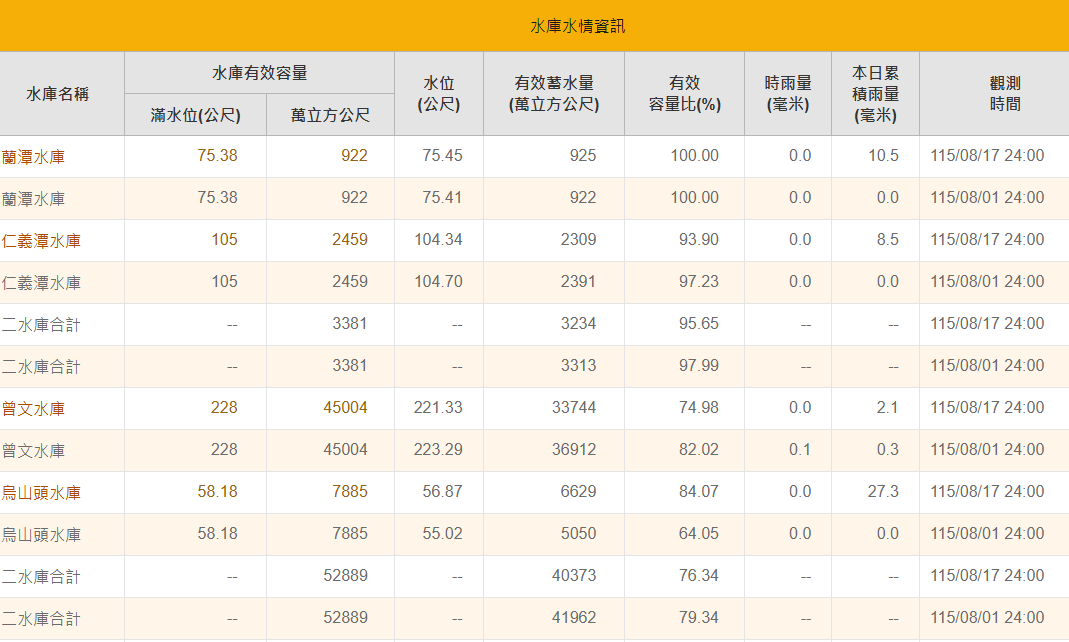Select capacity ratio 97.23
Viewport: 1069px width, 642px height.
[699, 281]
